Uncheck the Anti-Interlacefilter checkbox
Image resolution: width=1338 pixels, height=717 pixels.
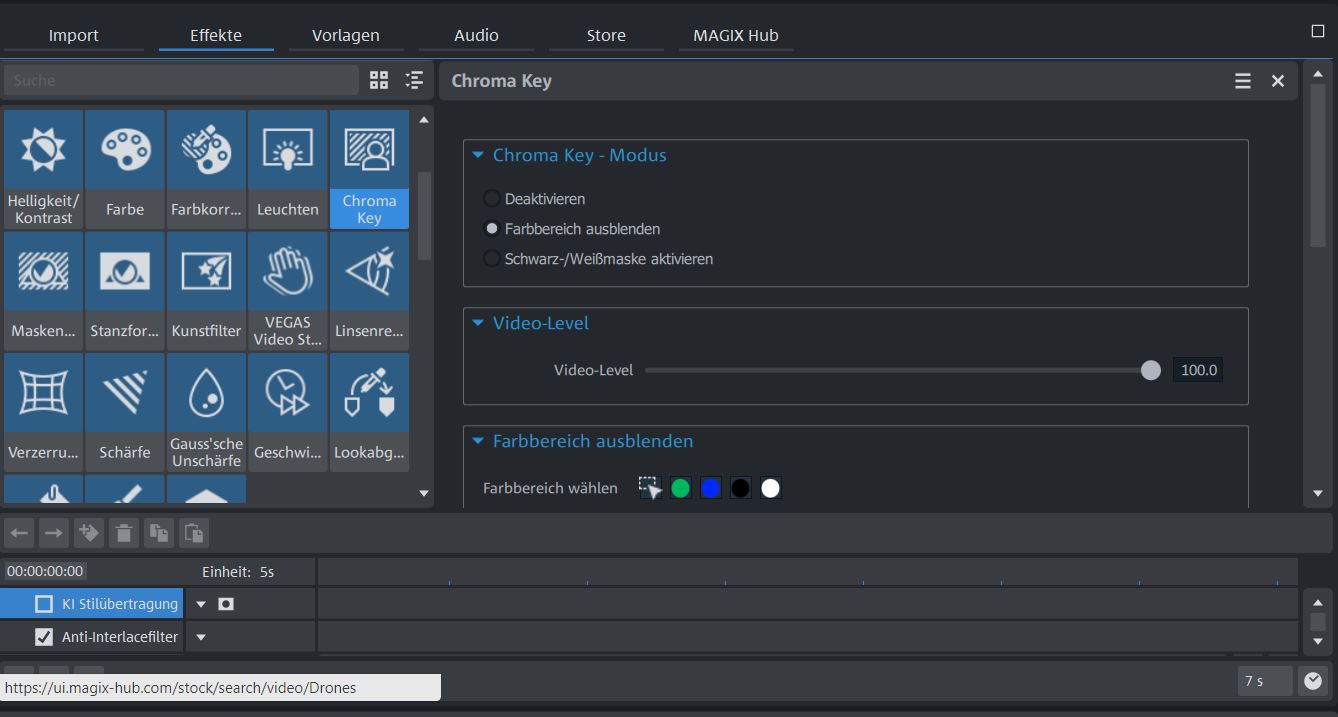click(x=44, y=637)
